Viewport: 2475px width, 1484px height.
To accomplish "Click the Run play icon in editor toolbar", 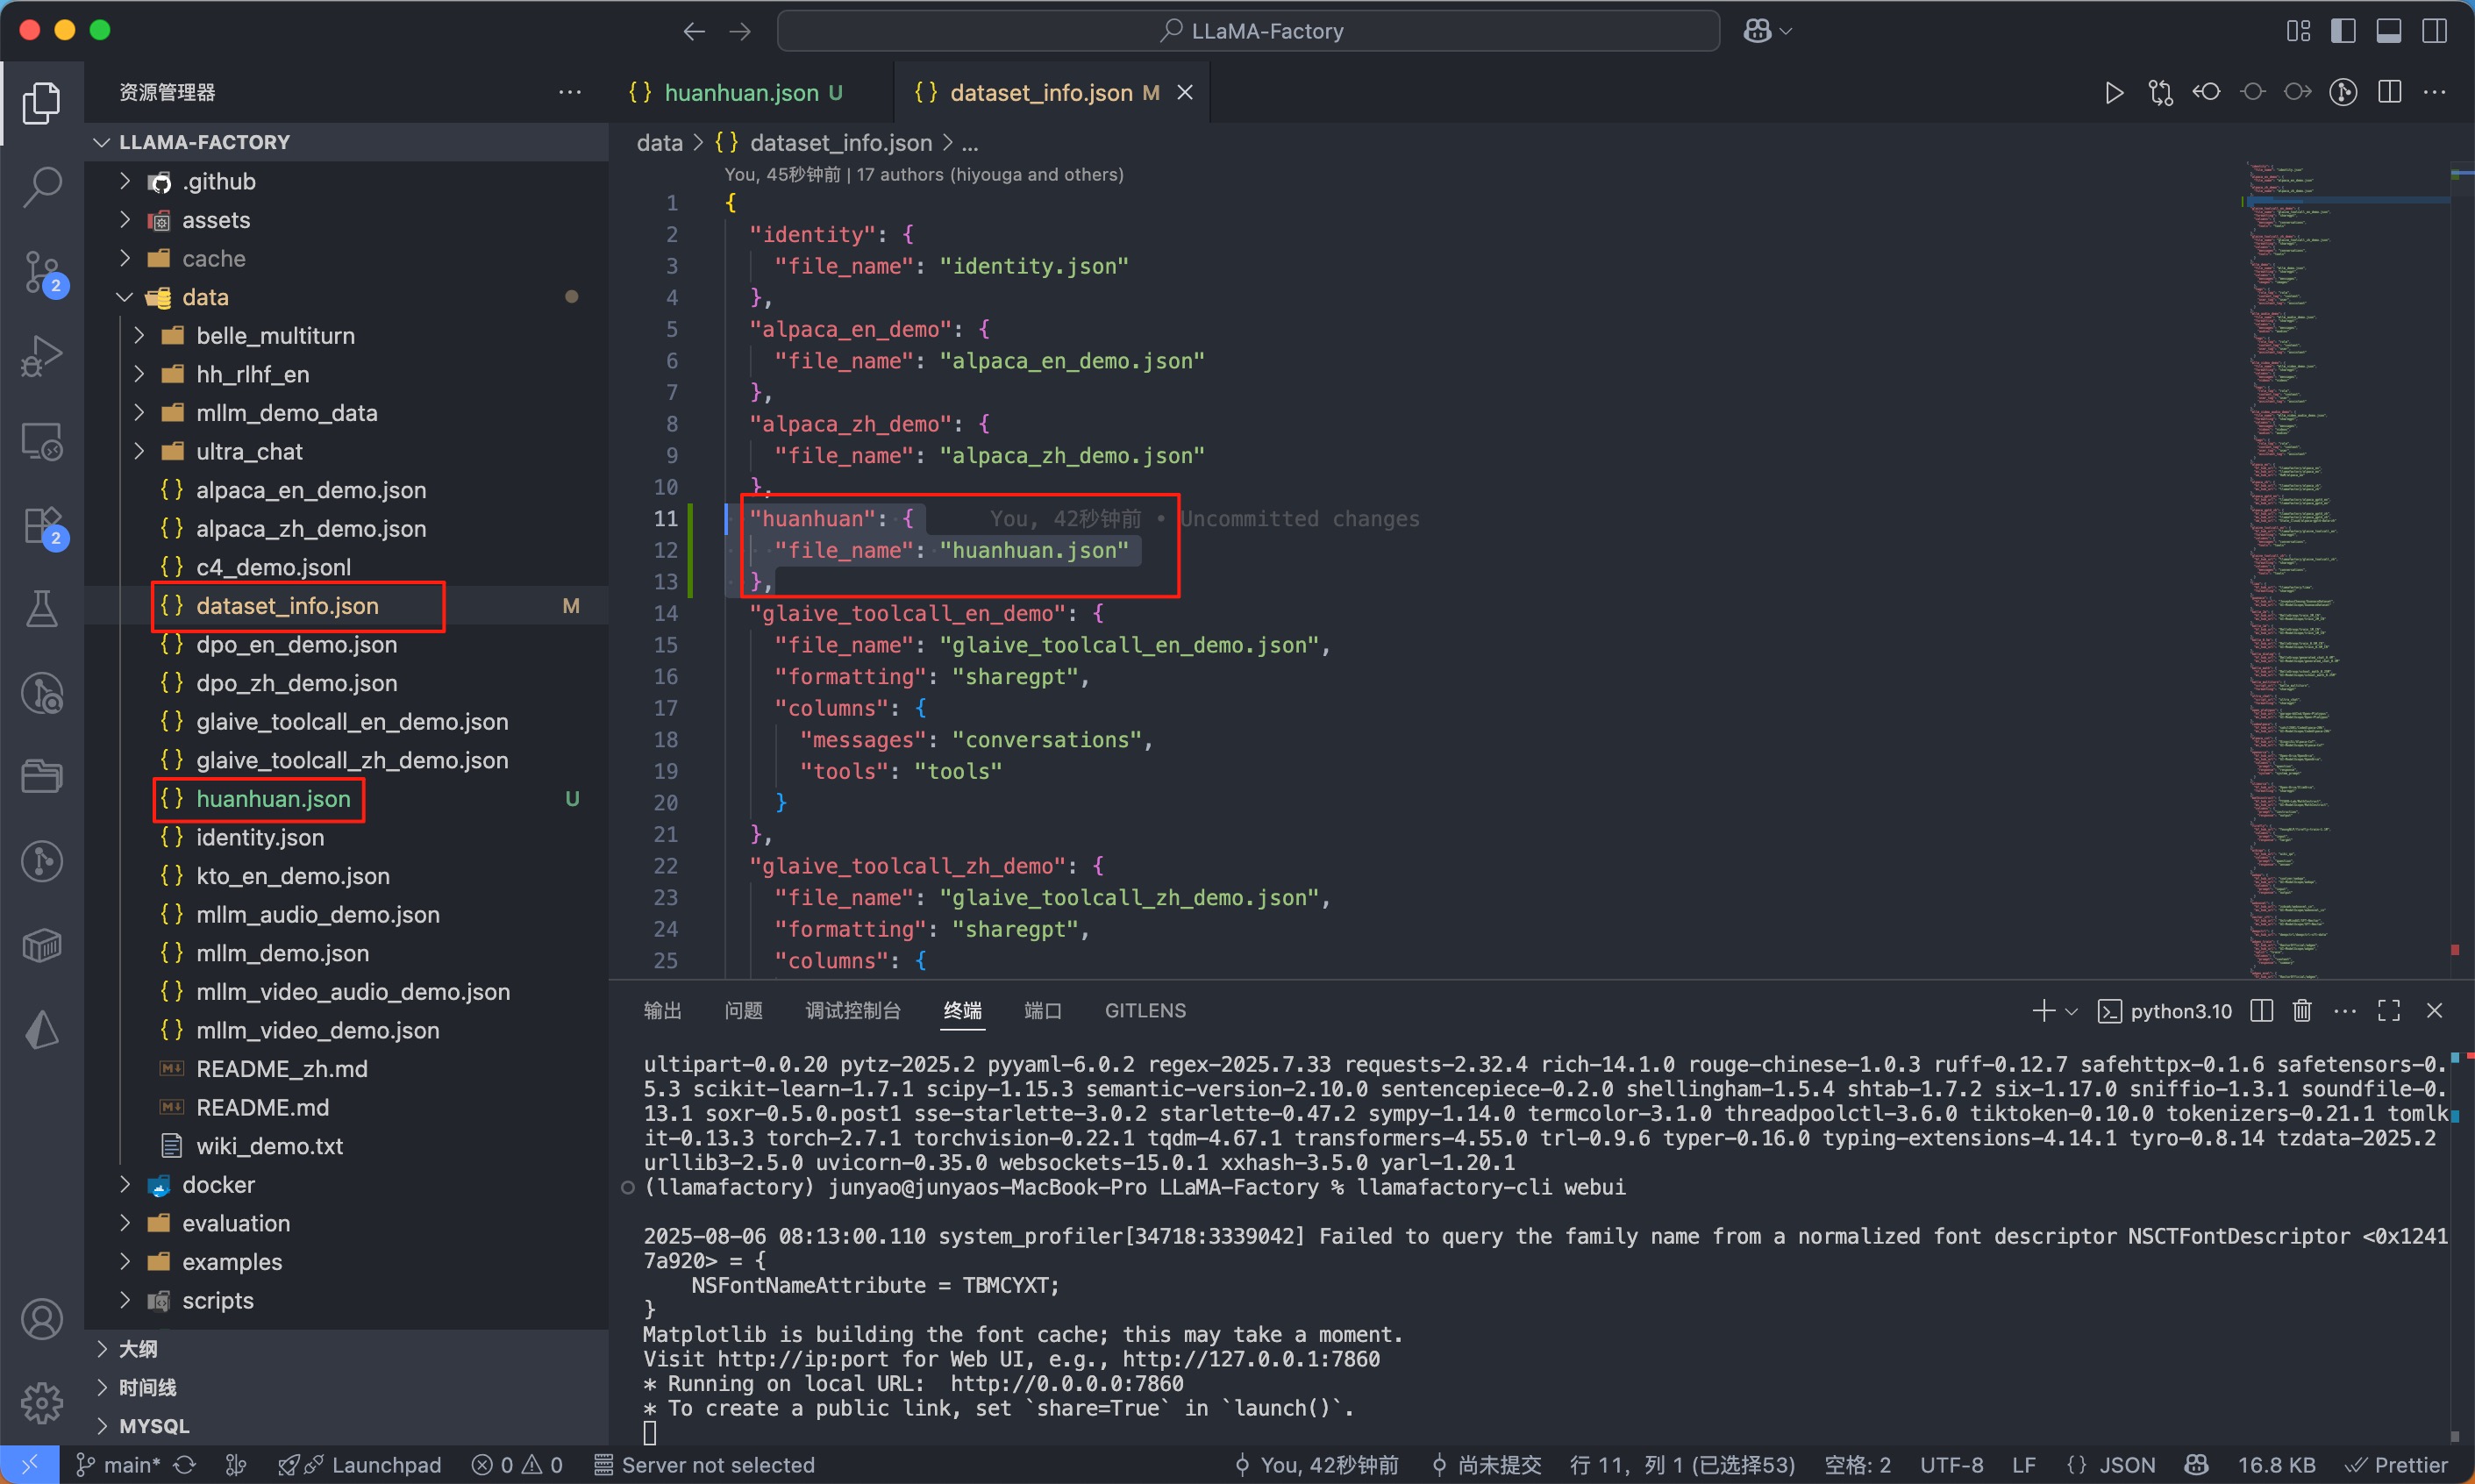I will pos(2114,93).
